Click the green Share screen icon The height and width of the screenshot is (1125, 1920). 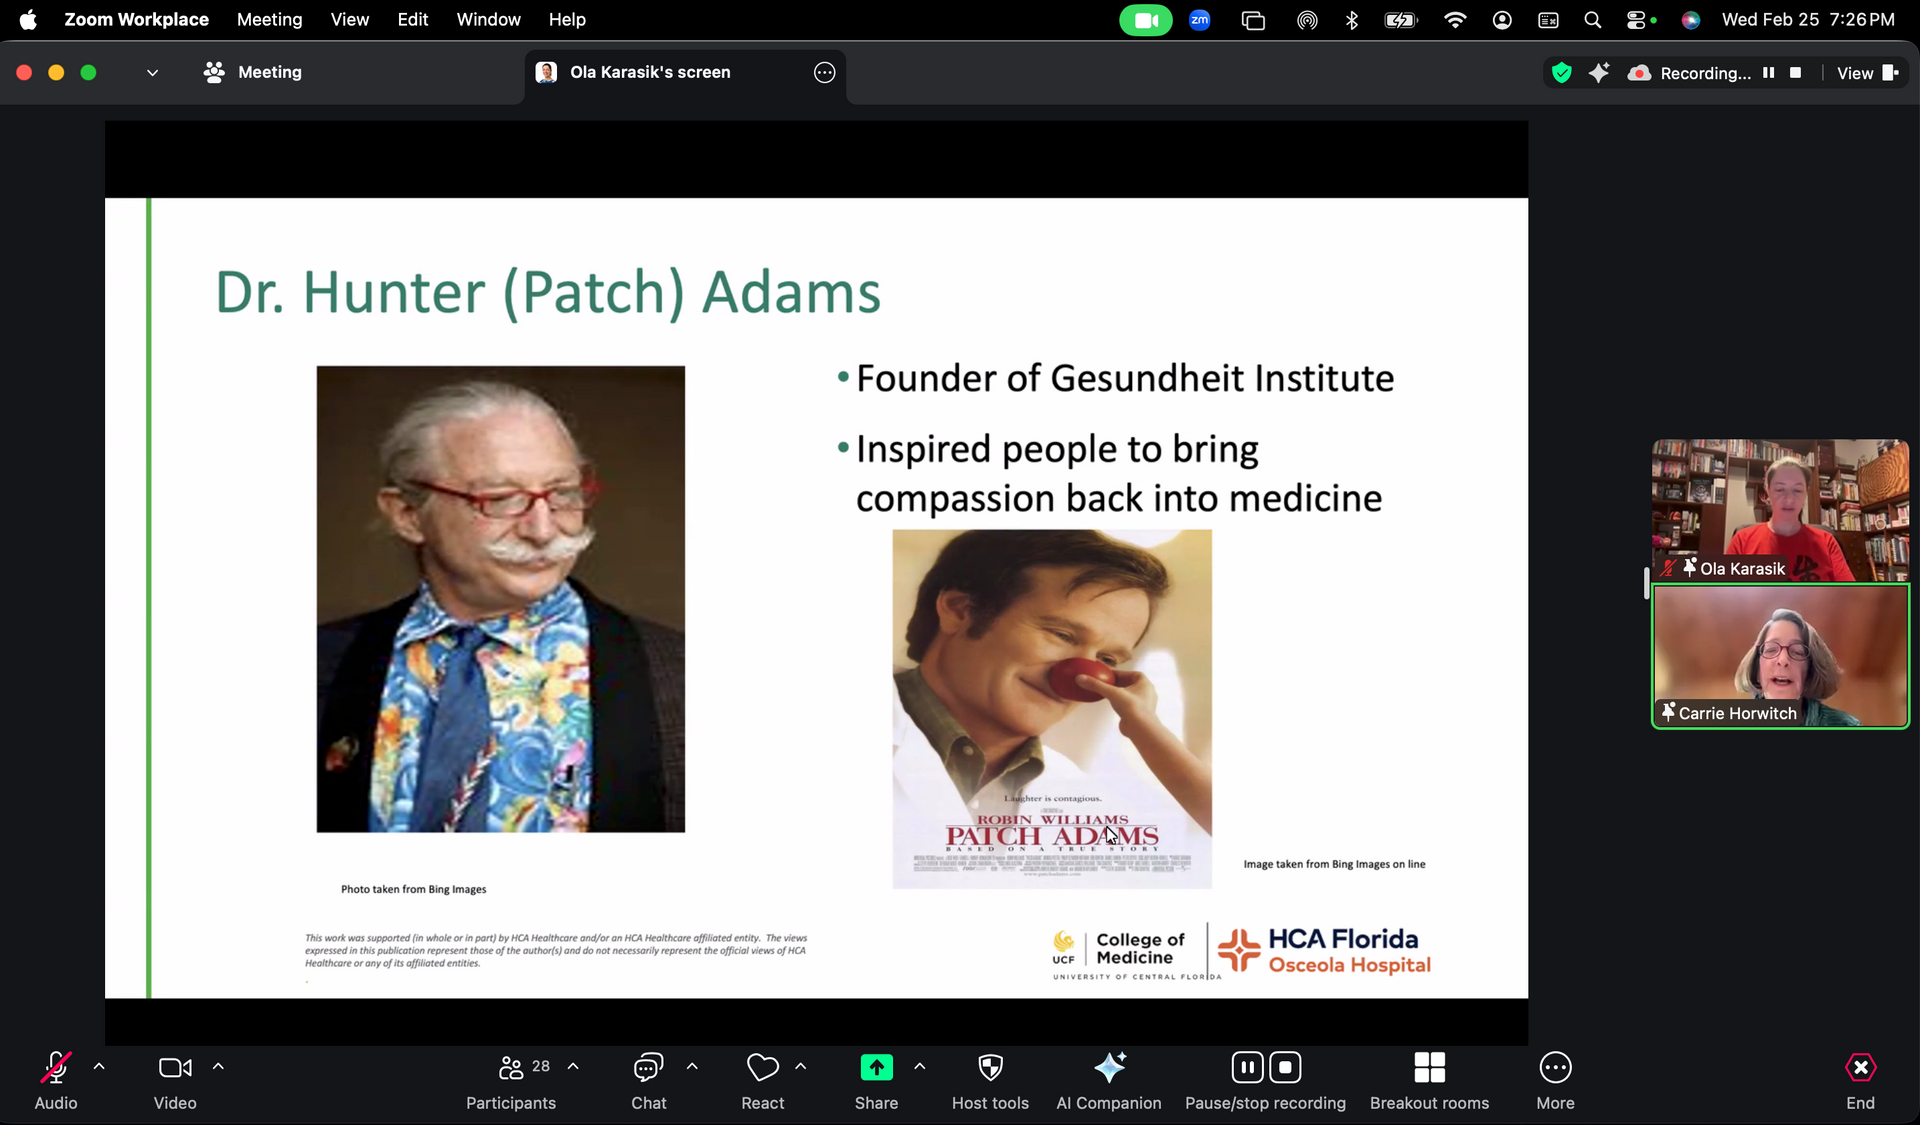(876, 1068)
